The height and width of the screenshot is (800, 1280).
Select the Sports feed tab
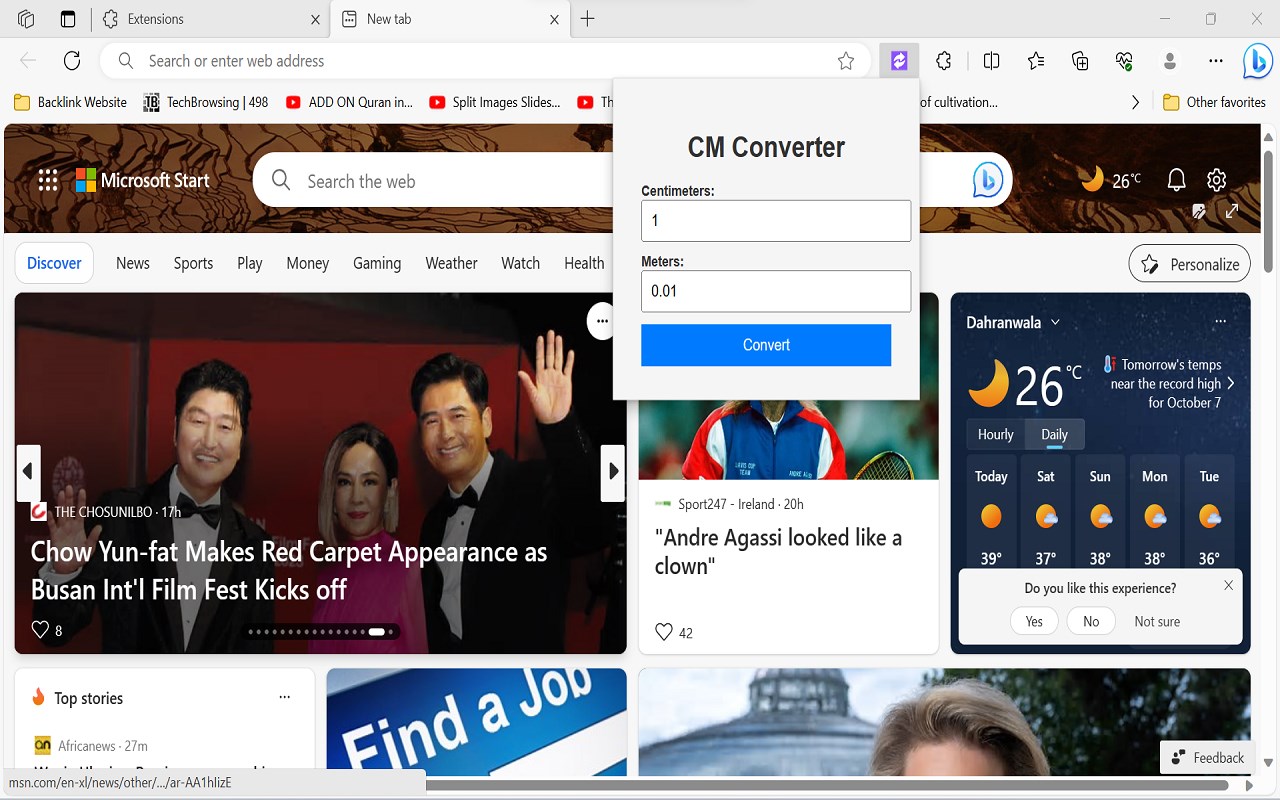click(193, 263)
